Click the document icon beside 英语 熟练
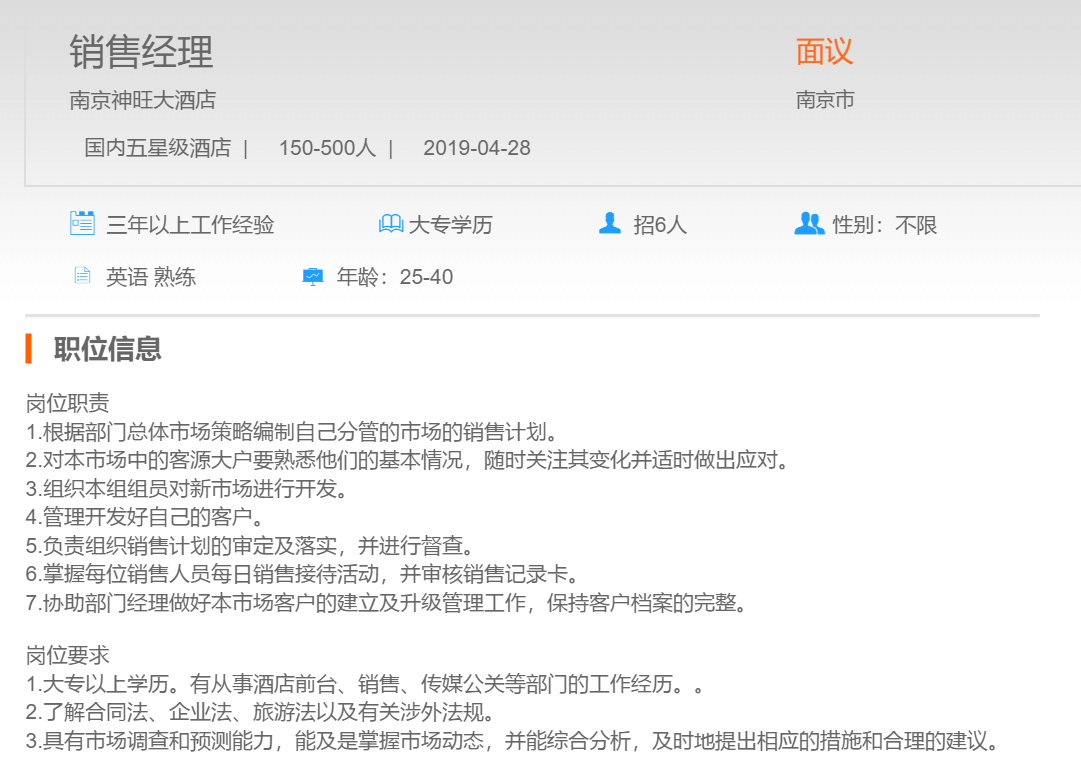Screen dimensions: 1081x758 point(82,276)
